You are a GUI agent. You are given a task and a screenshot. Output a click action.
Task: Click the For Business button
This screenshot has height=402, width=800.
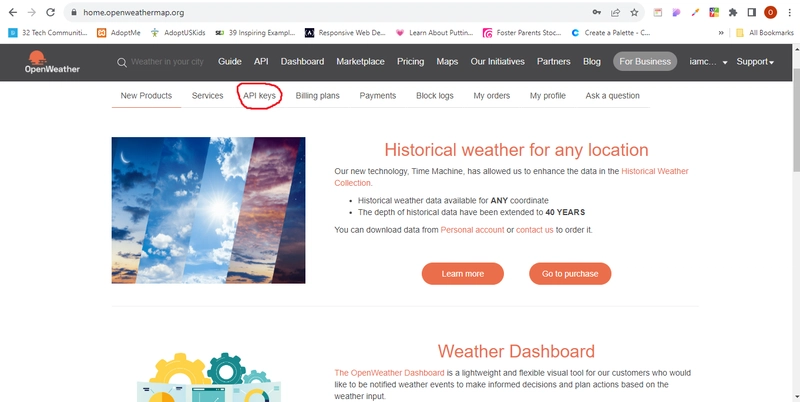[645, 61]
